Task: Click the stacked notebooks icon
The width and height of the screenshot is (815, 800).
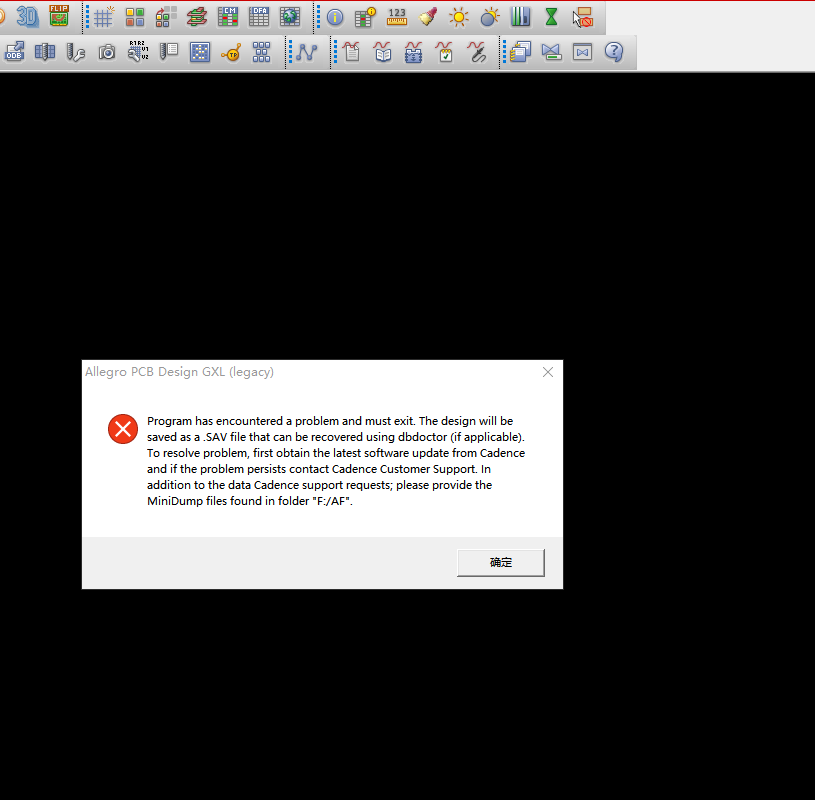Action: point(520,52)
